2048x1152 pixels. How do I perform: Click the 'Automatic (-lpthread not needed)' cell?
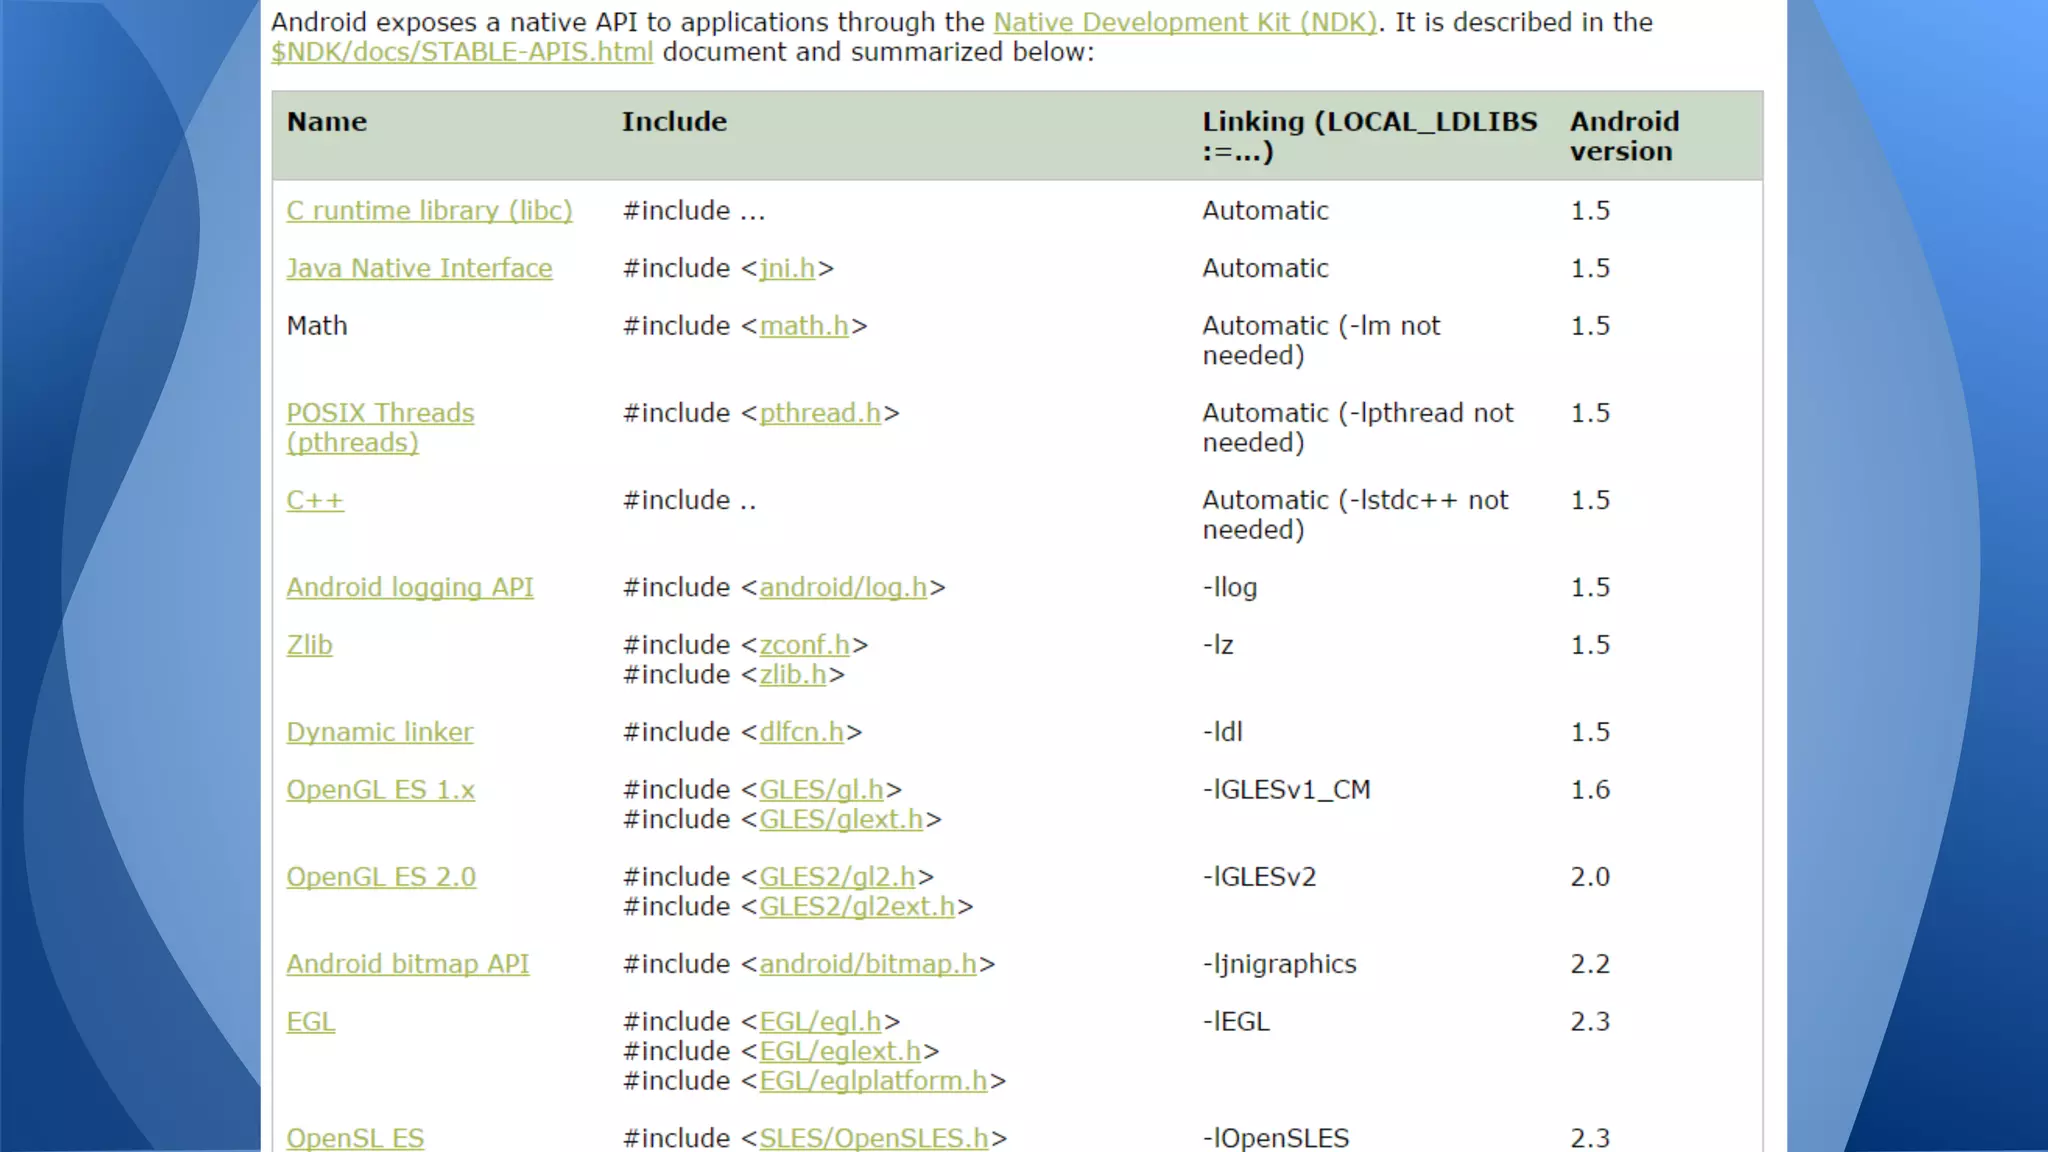(x=1358, y=428)
